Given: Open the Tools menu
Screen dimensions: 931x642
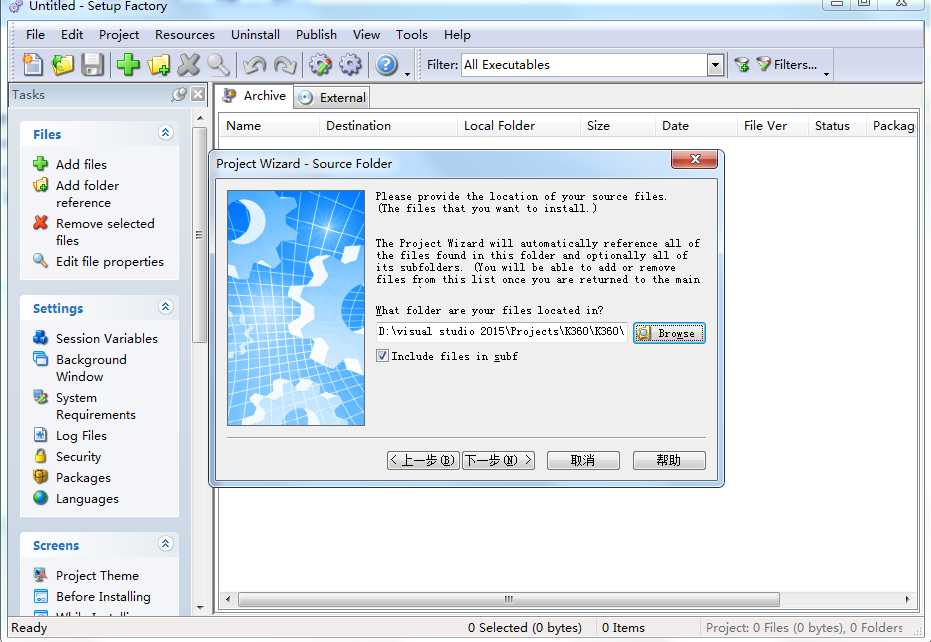Looking at the screenshot, I should [411, 34].
